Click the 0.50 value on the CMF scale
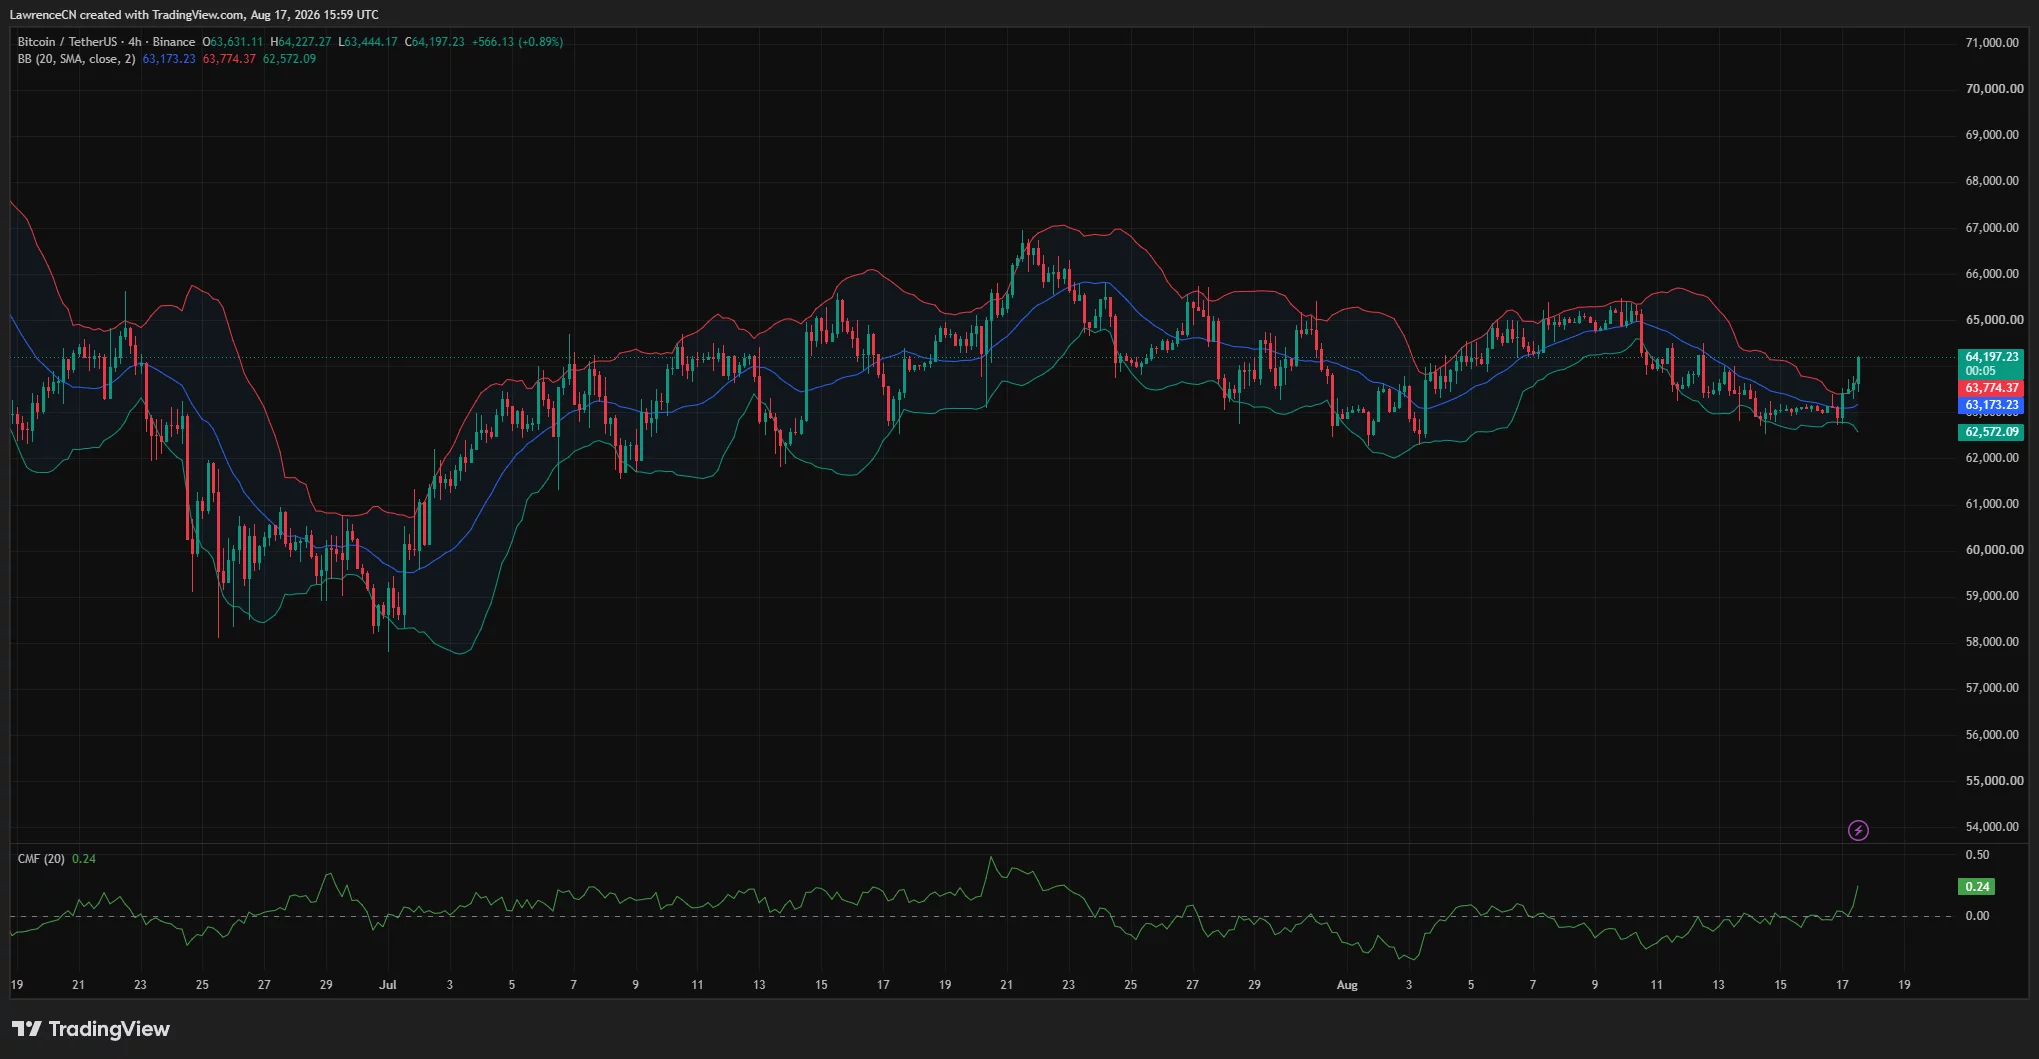 click(1977, 855)
